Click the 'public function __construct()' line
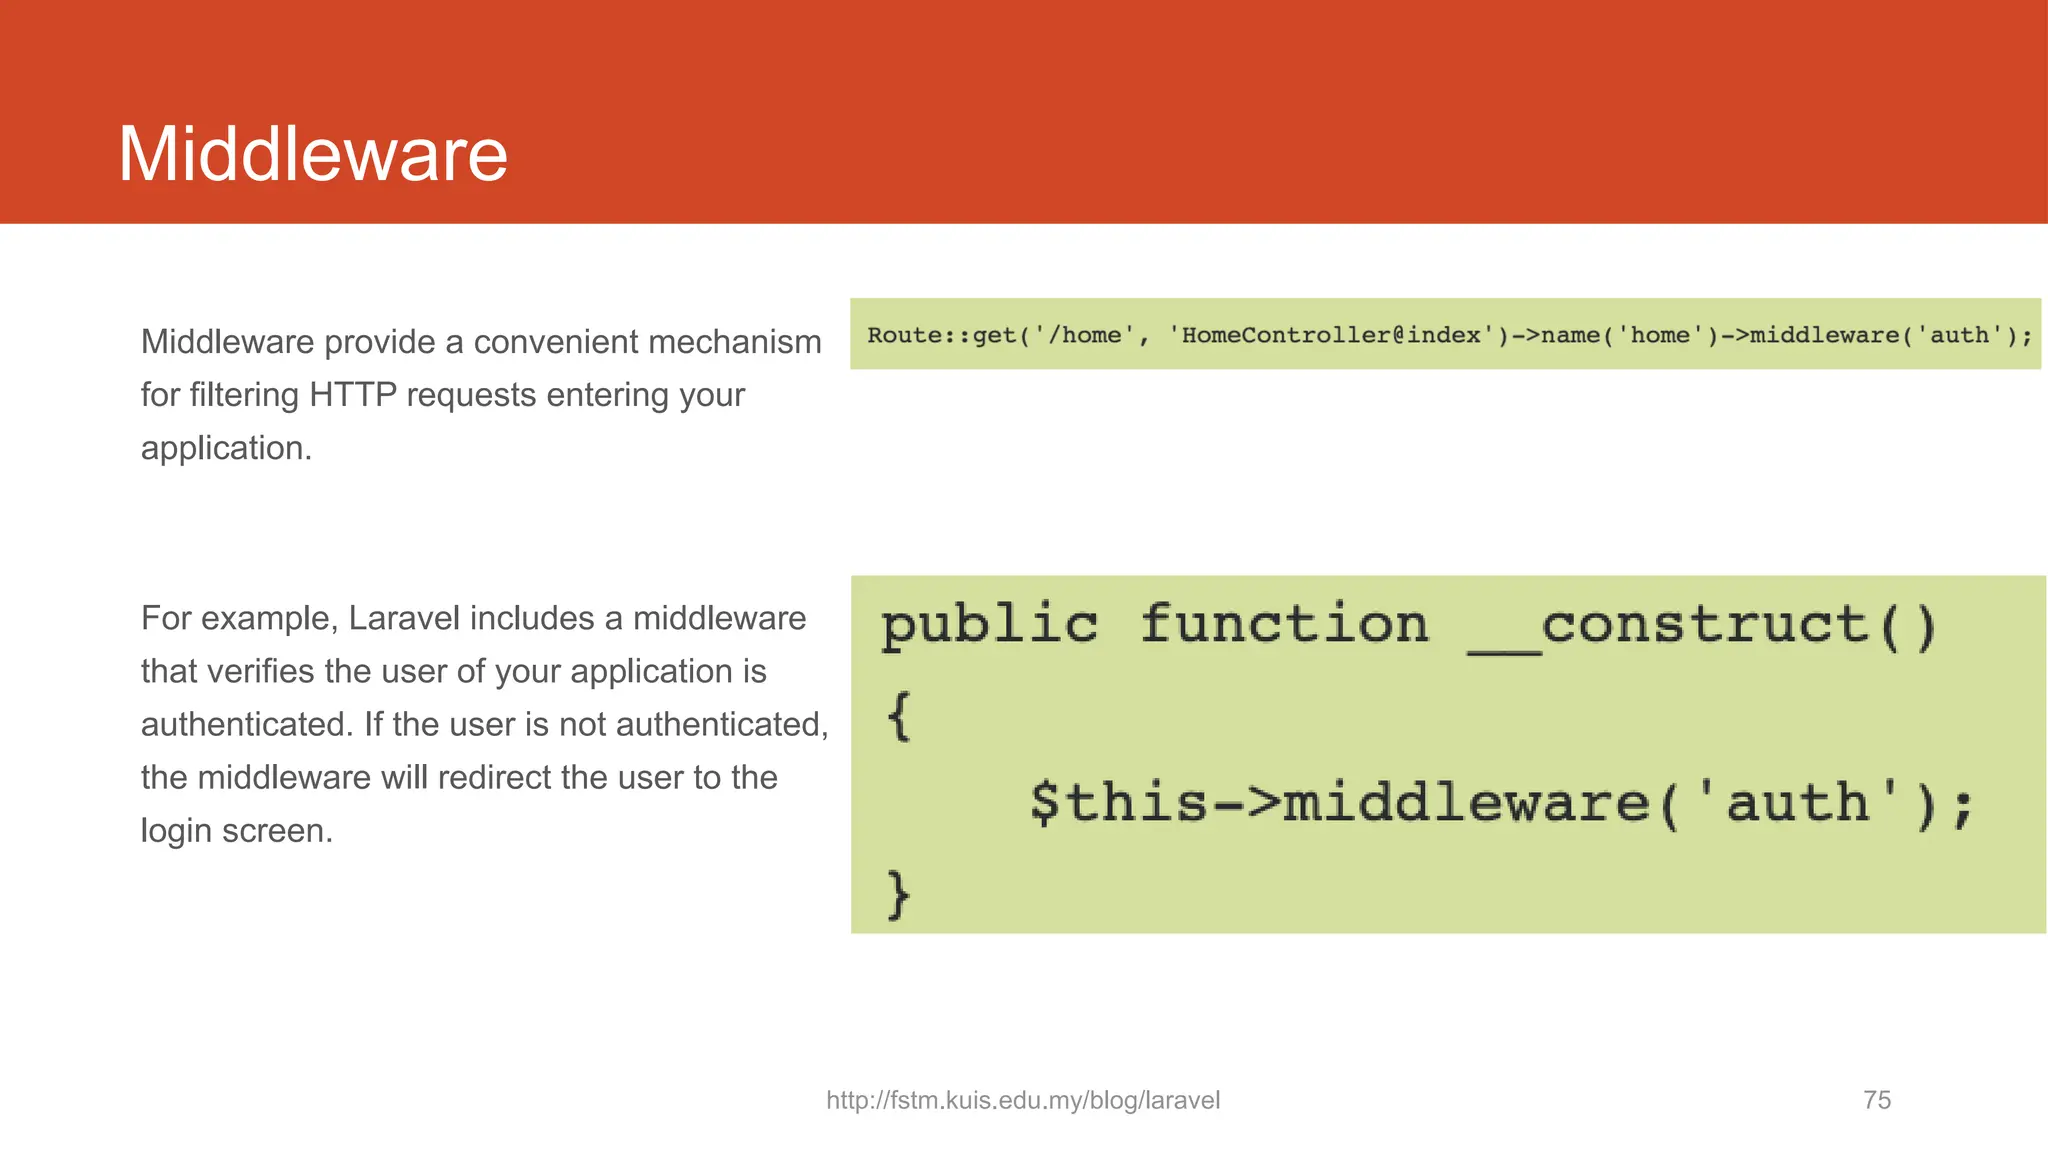Viewport: 2048px width, 1152px height. pyautogui.click(x=1409, y=626)
